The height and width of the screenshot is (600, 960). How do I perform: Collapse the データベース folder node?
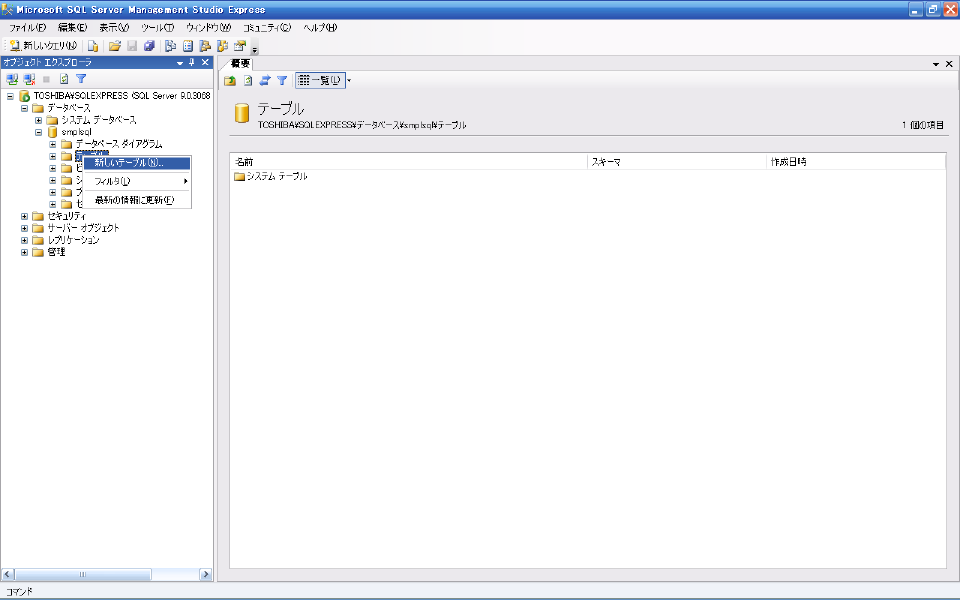click(24, 108)
